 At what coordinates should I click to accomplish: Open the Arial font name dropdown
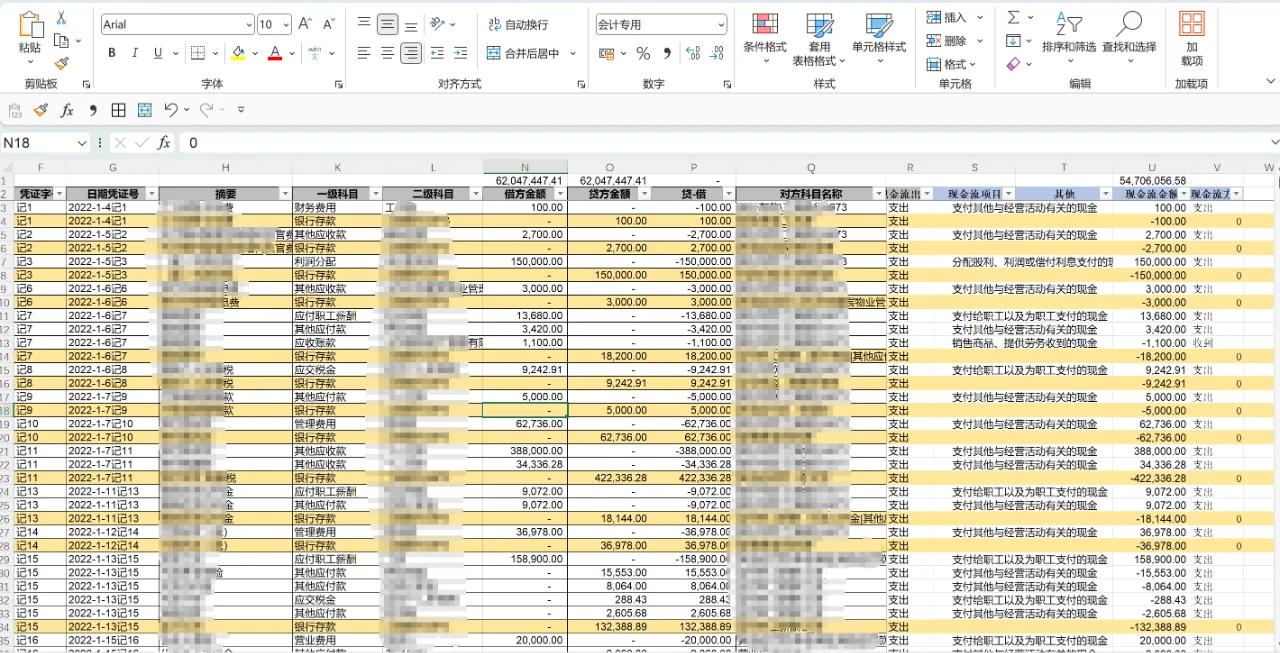pos(248,24)
